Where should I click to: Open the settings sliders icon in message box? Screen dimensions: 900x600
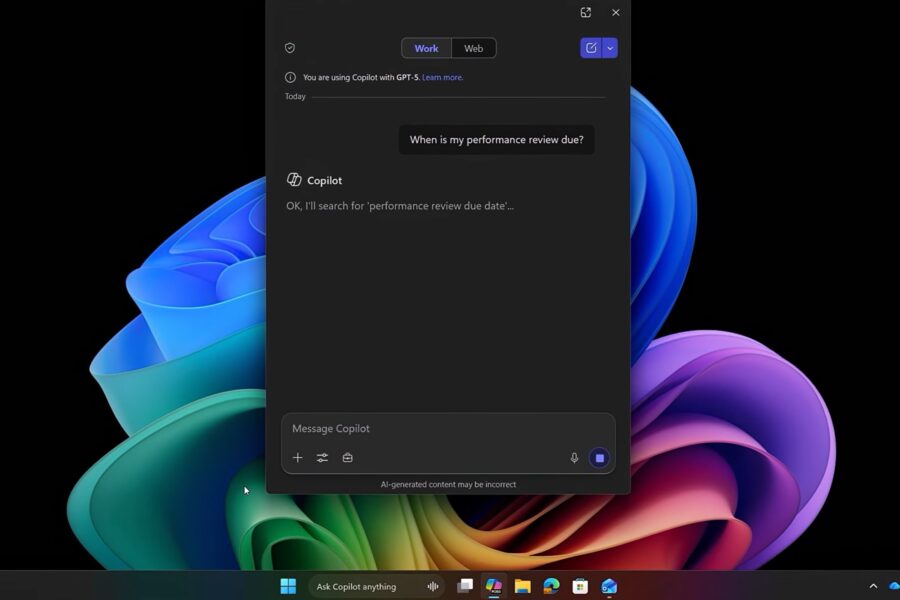click(322, 458)
